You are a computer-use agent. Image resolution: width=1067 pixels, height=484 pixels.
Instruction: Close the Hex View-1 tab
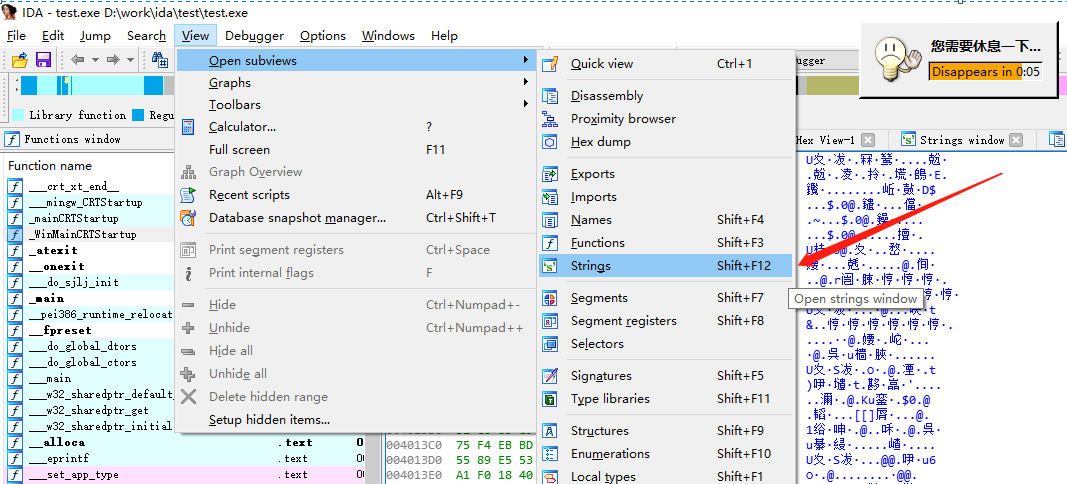868,140
